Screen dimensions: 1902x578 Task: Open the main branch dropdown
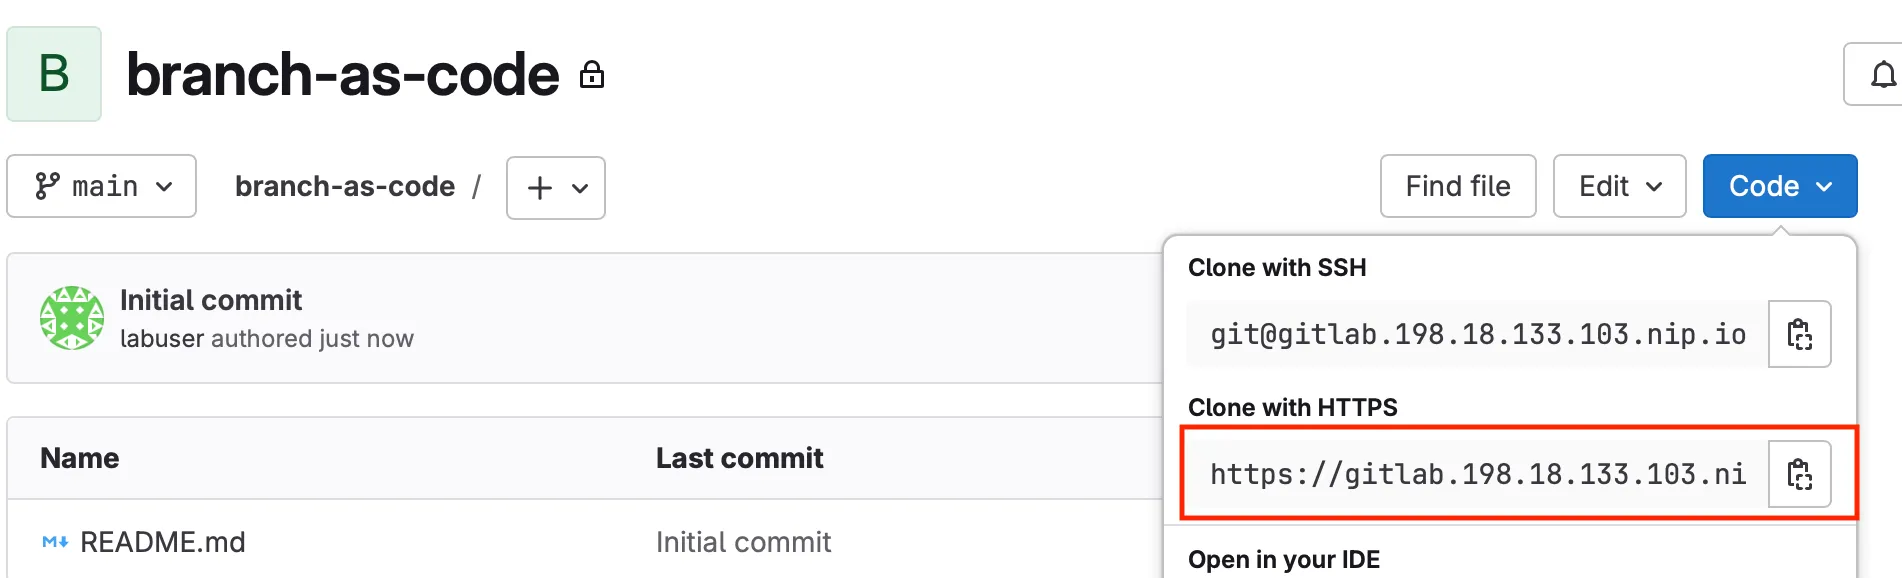click(101, 186)
